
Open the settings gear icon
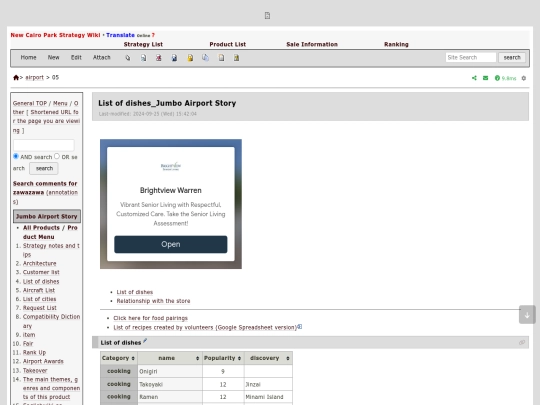pyautogui.click(x=524, y=78)
